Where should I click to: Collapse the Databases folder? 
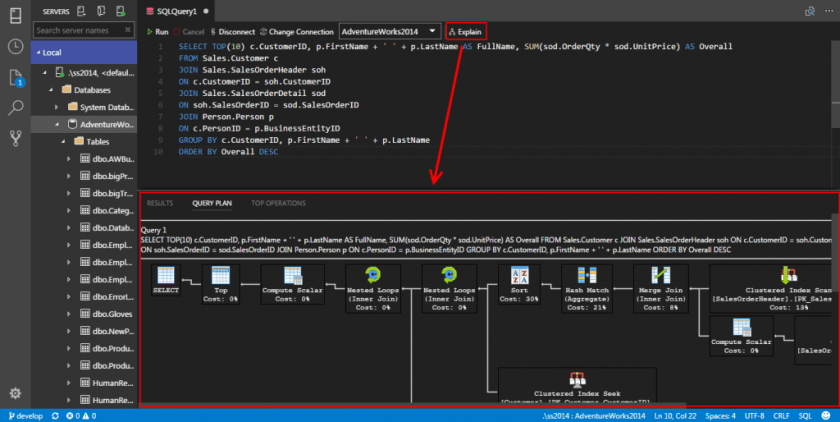point(51,90)
